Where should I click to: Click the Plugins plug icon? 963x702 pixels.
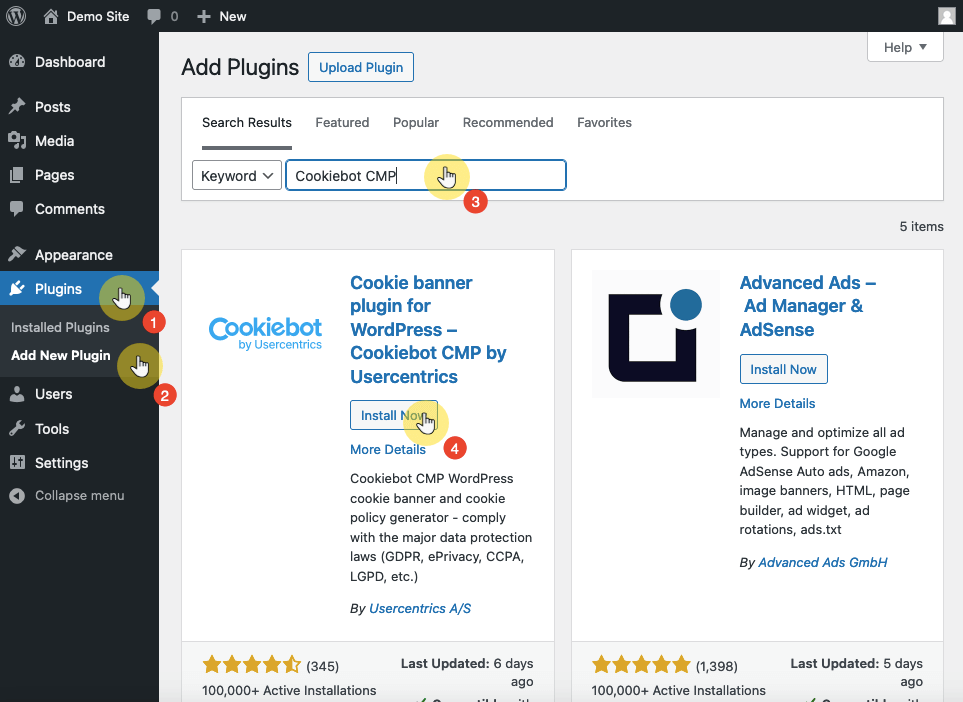[x=17, y=288]
